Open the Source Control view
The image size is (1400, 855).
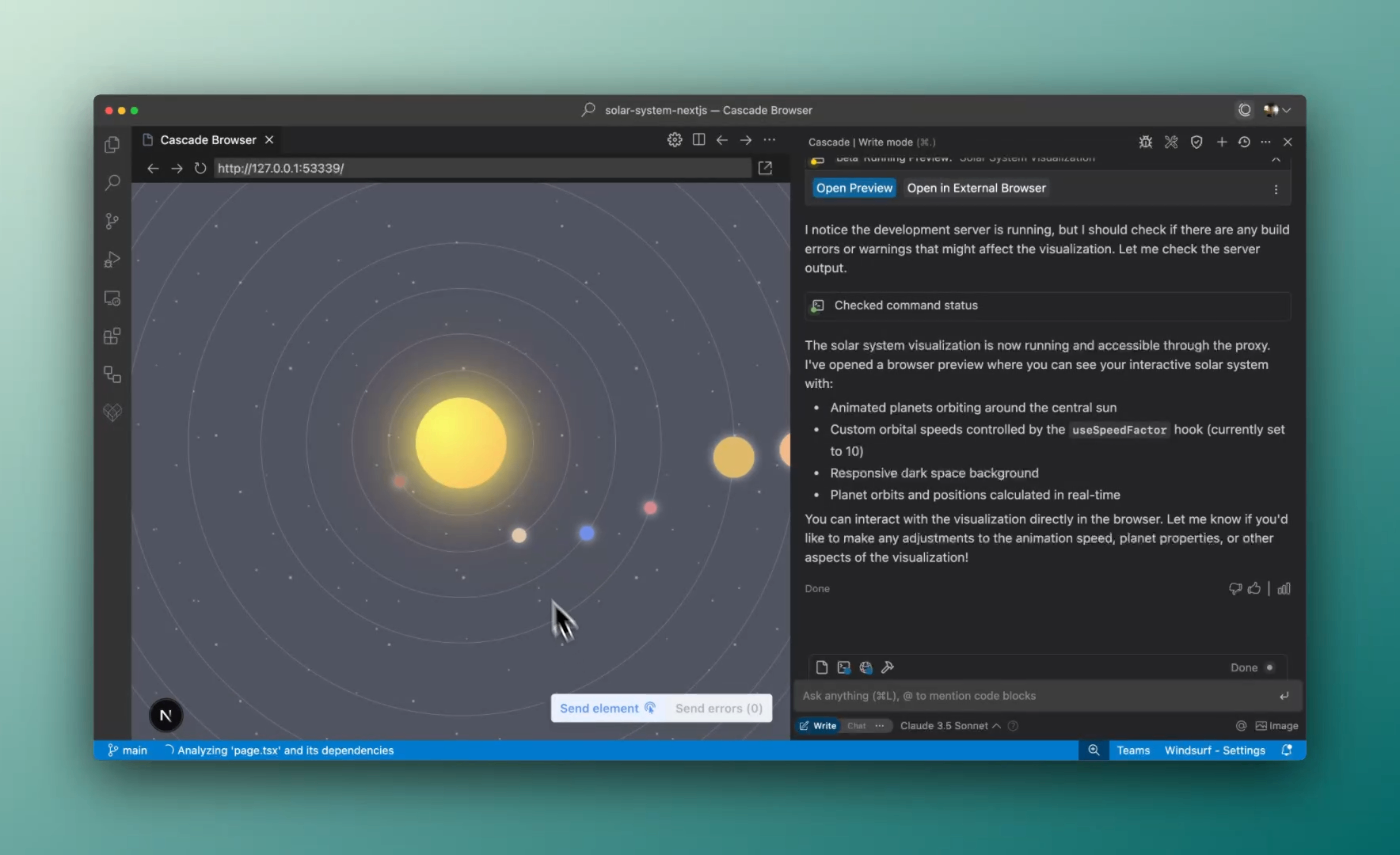coord(112,221)
